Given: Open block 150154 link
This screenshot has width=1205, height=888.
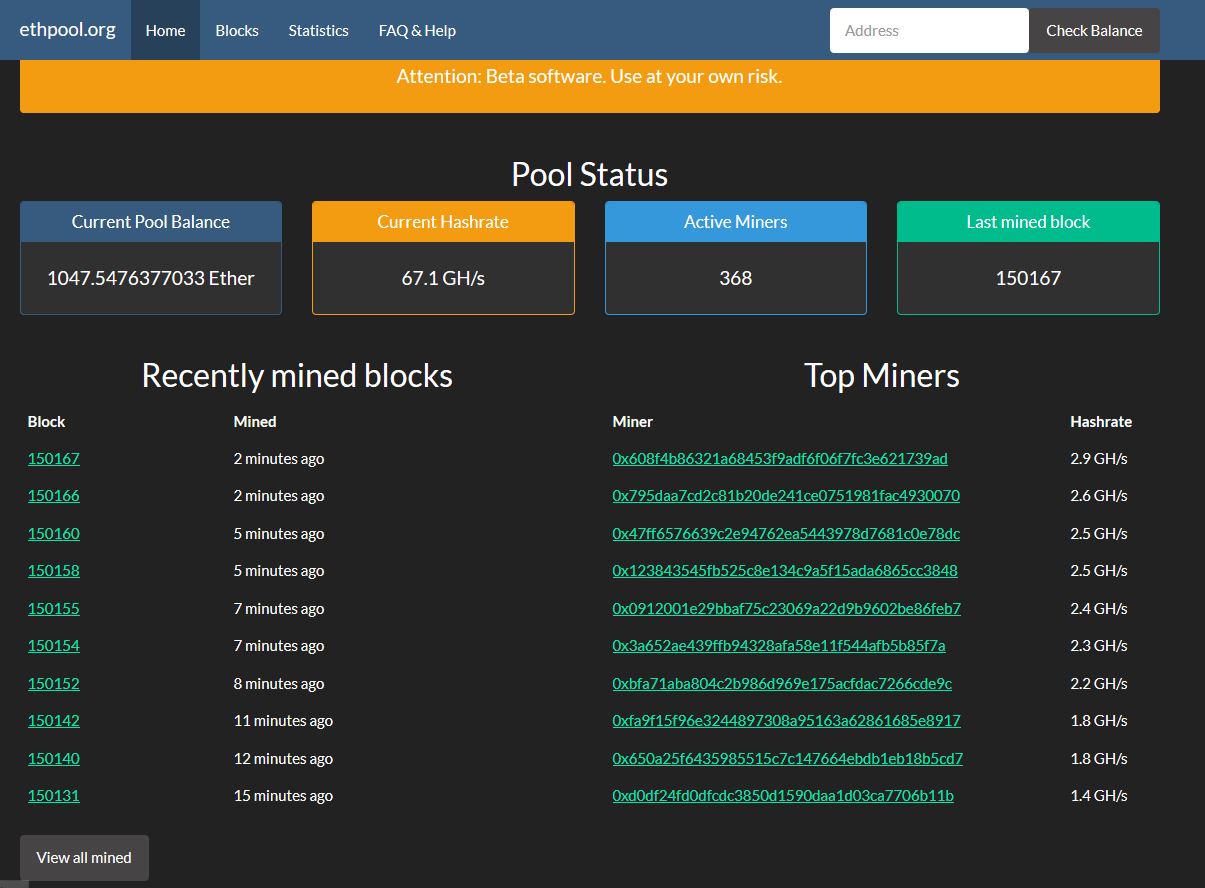Looking at the screenshot, I should (x=54, y=646).
